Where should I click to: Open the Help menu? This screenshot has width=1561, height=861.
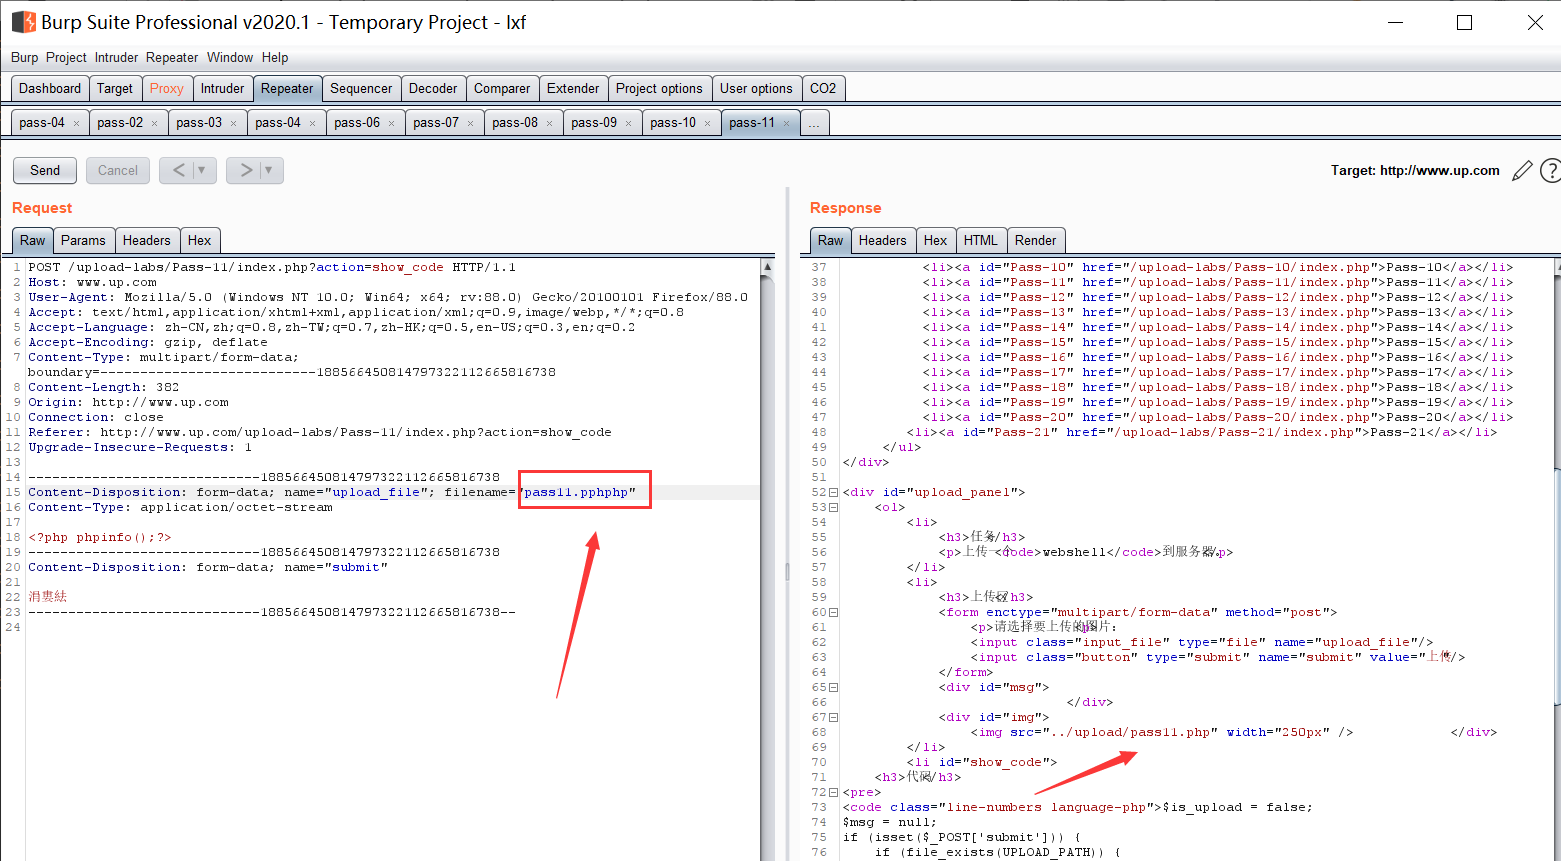(x=275, y=58)
